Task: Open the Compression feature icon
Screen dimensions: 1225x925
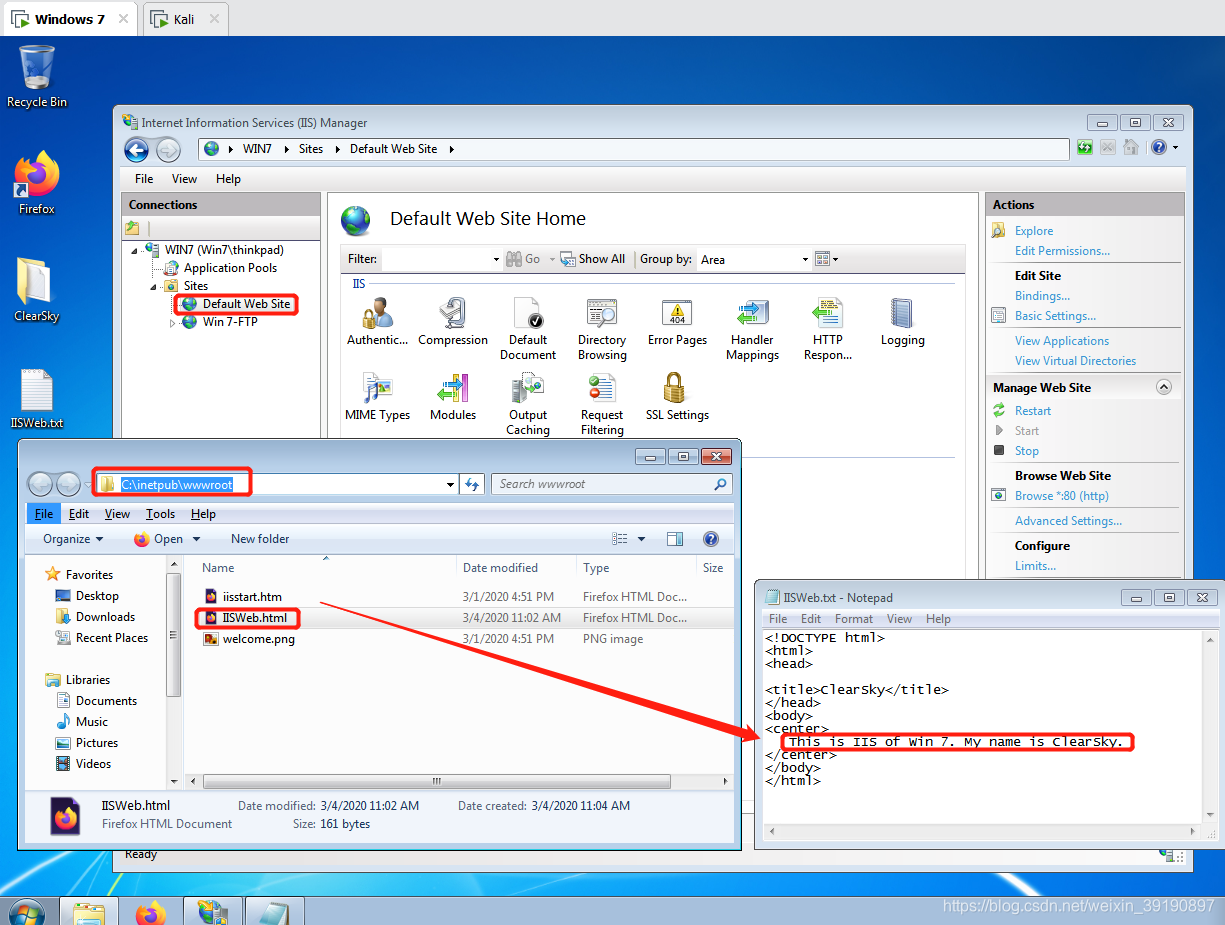Action: coord(453,322)
